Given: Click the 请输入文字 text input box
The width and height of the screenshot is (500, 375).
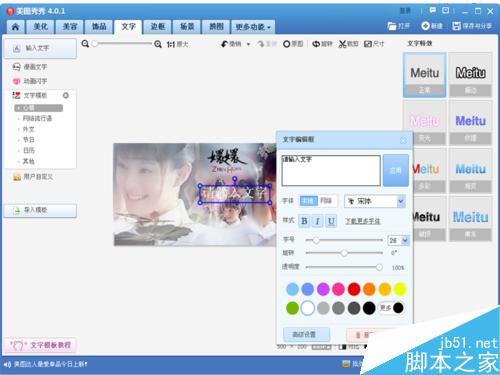Looking at the screenshot, I should tap(331, 170).
